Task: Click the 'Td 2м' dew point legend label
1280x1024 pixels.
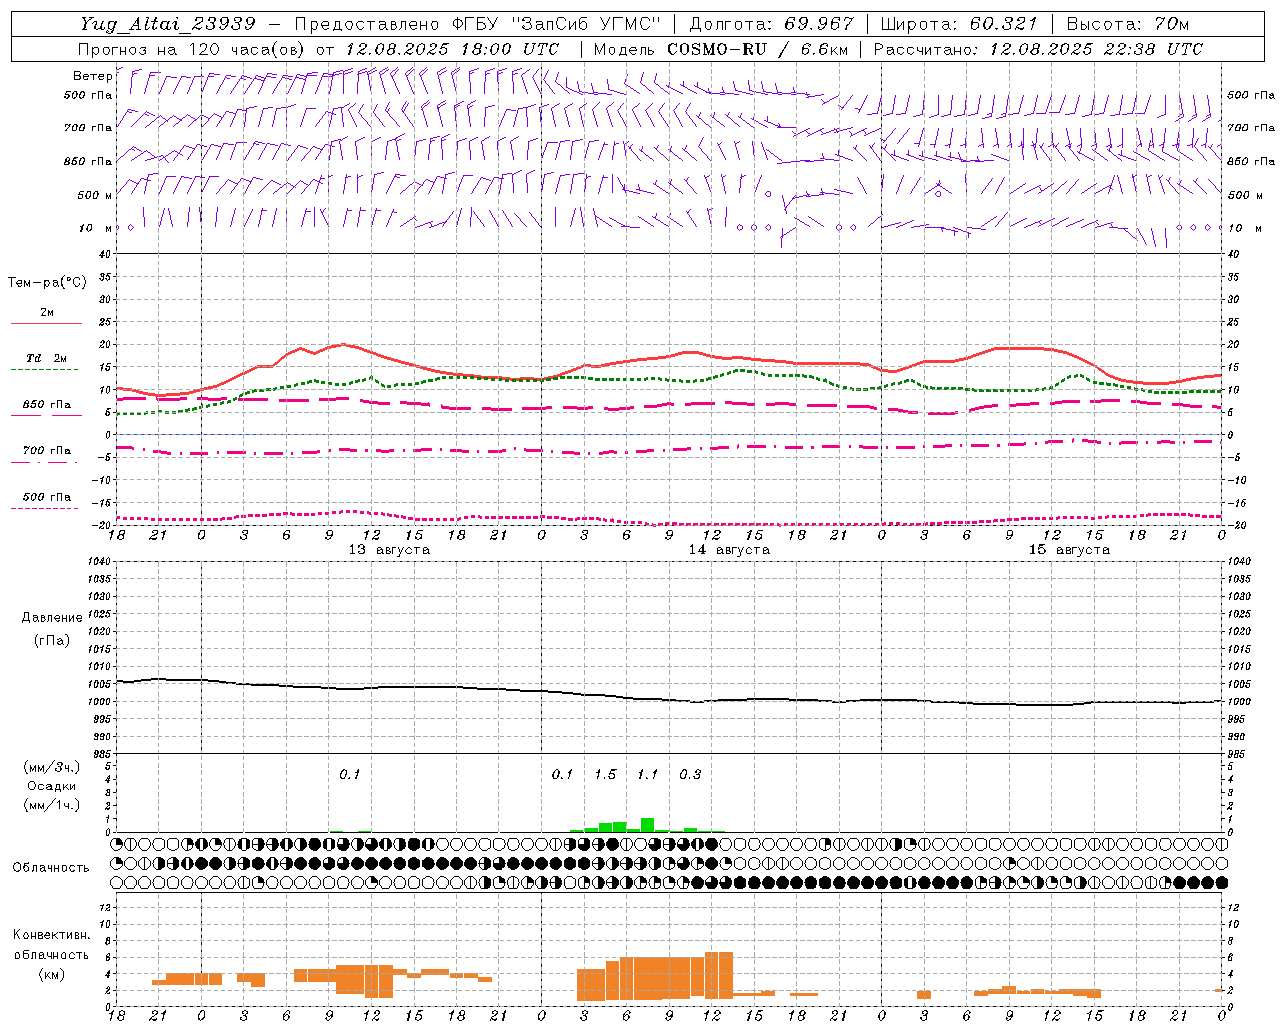Action: click(x=46, y=358)
